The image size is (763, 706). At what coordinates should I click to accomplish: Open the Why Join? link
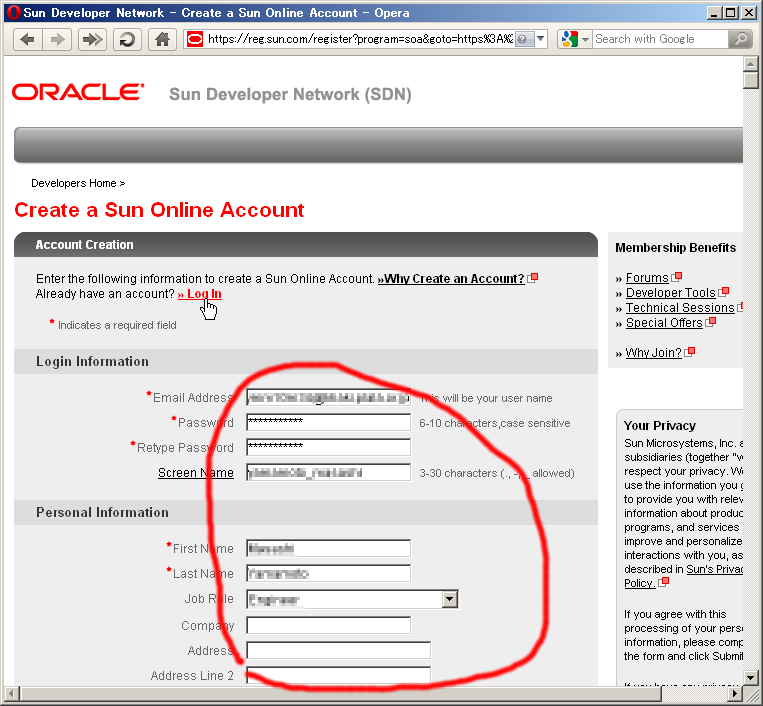(653, 353)
